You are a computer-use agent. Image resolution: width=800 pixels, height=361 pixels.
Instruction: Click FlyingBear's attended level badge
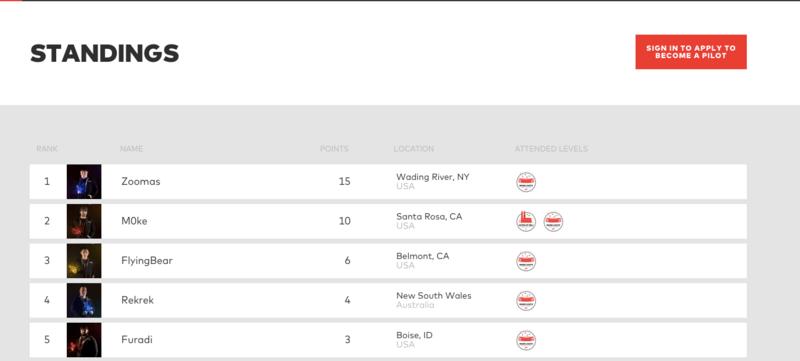526,261
